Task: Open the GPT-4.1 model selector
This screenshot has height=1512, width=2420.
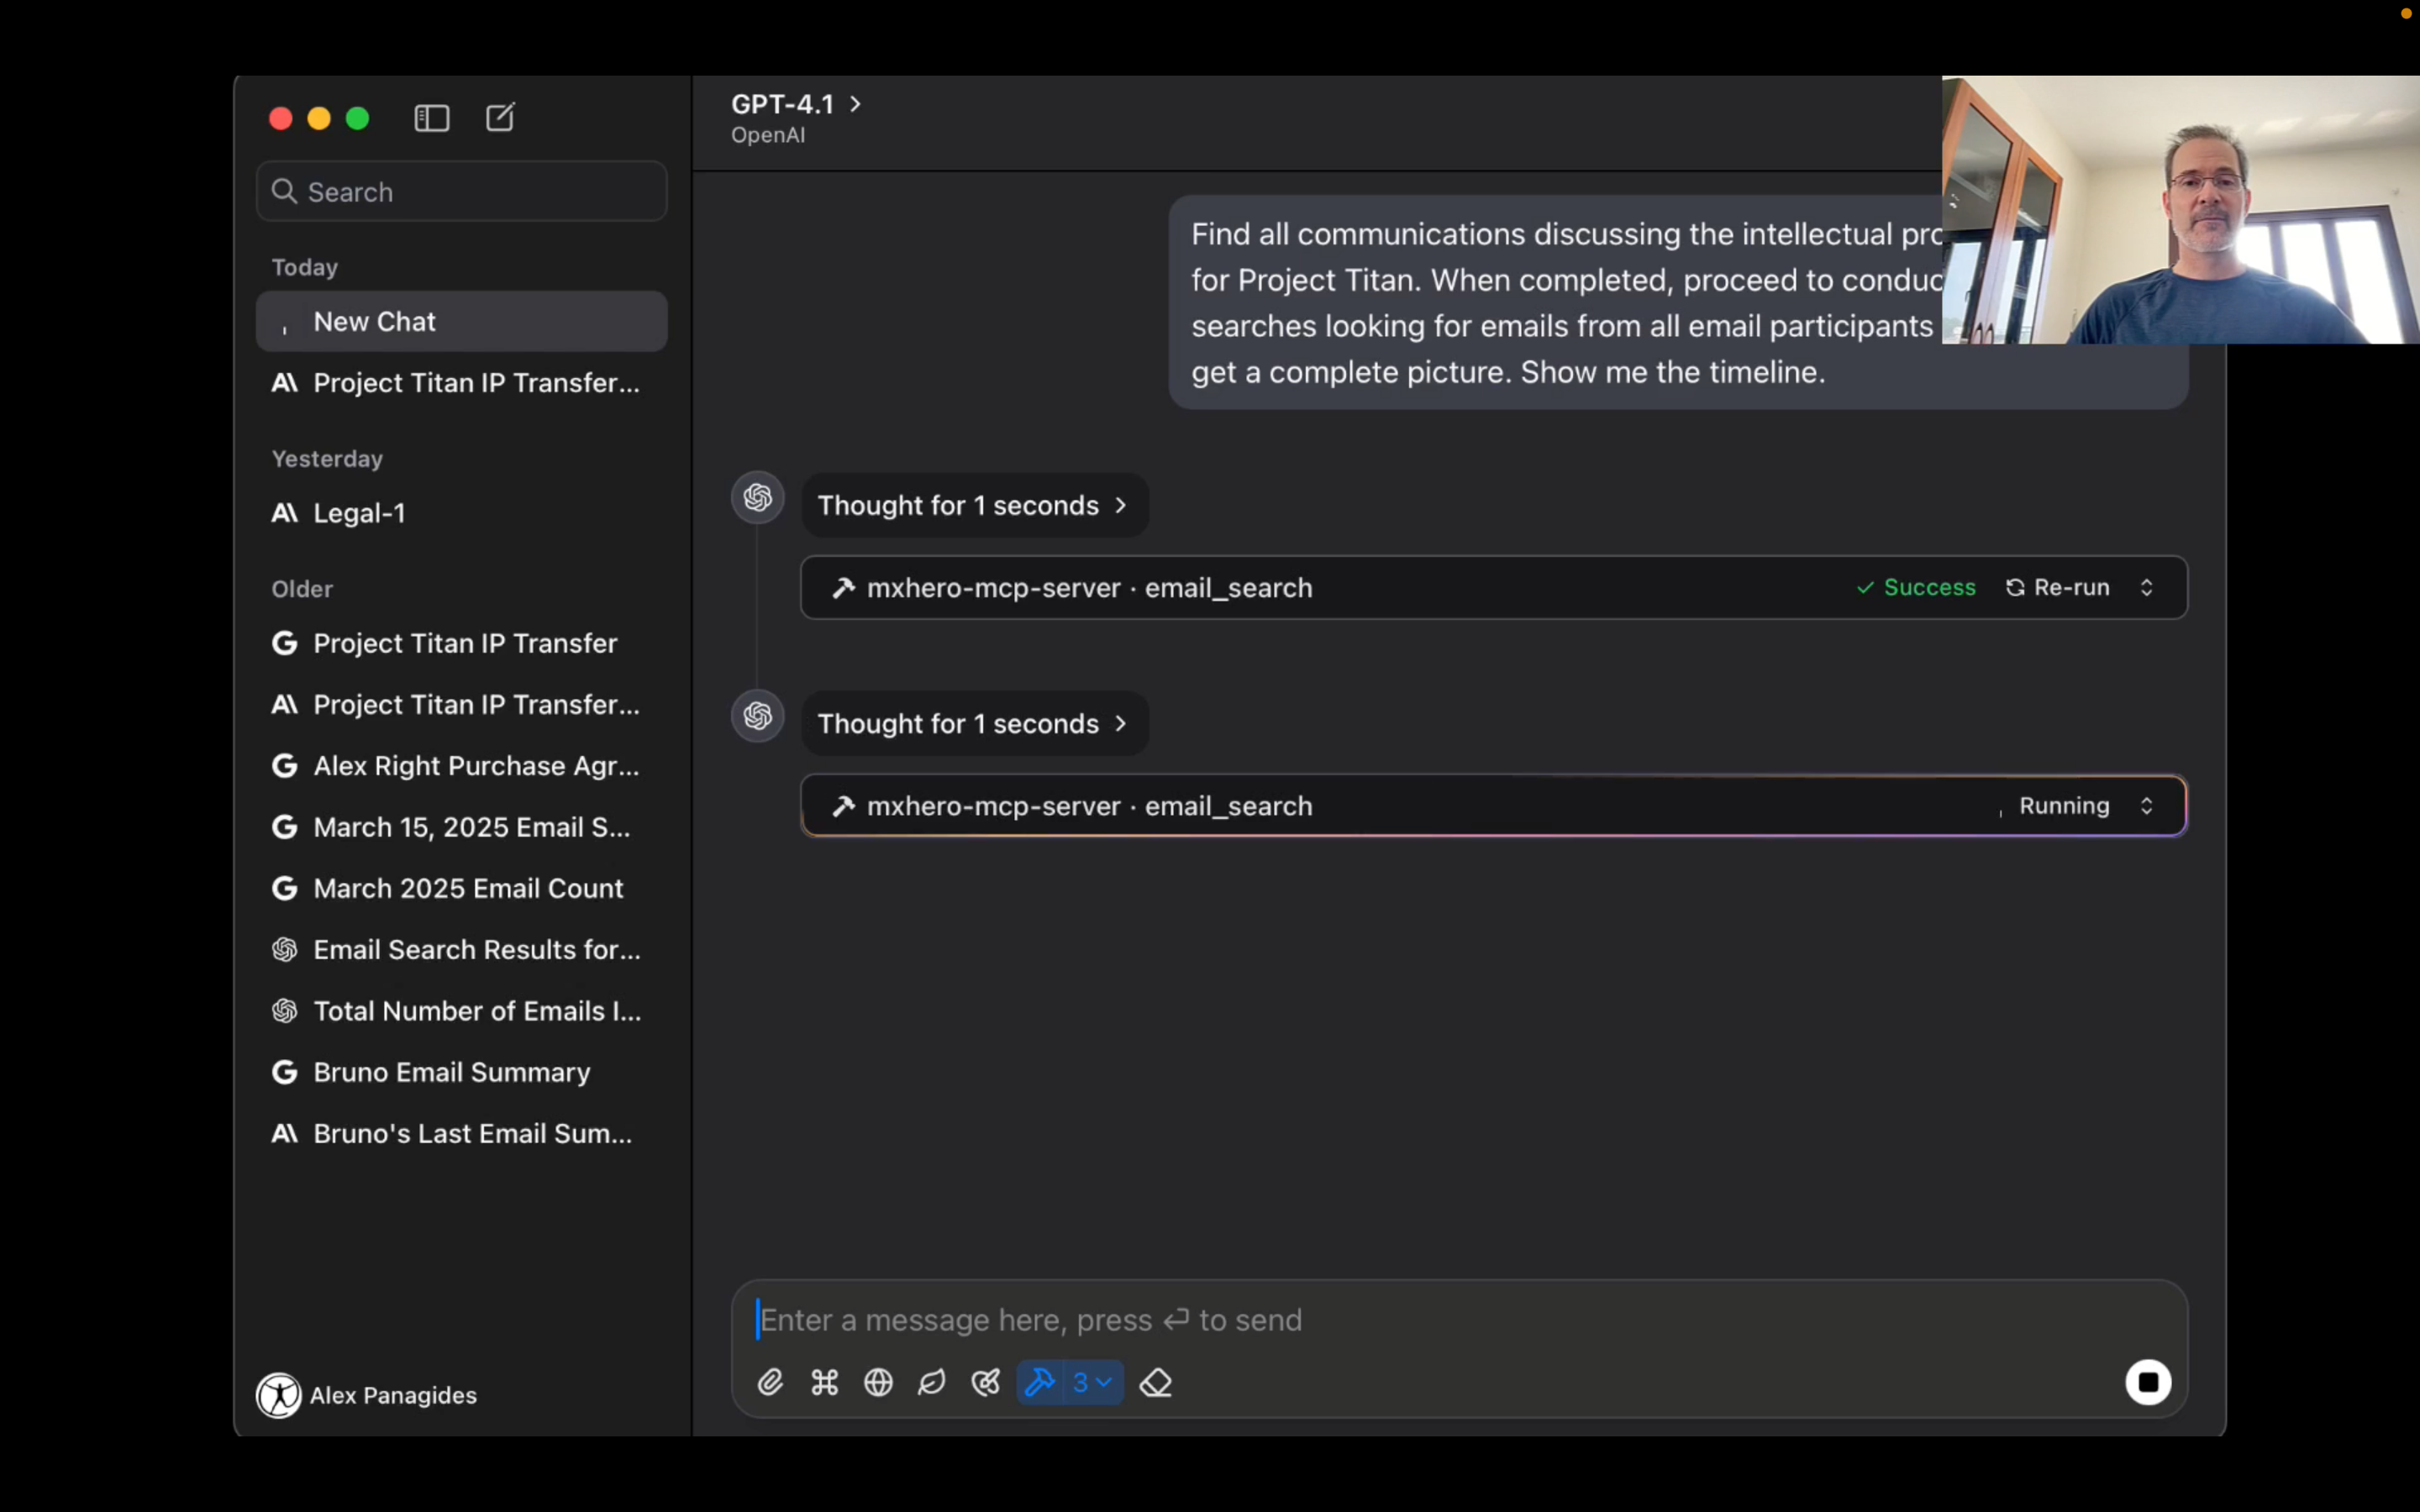Action: click(x=796, y=104)
